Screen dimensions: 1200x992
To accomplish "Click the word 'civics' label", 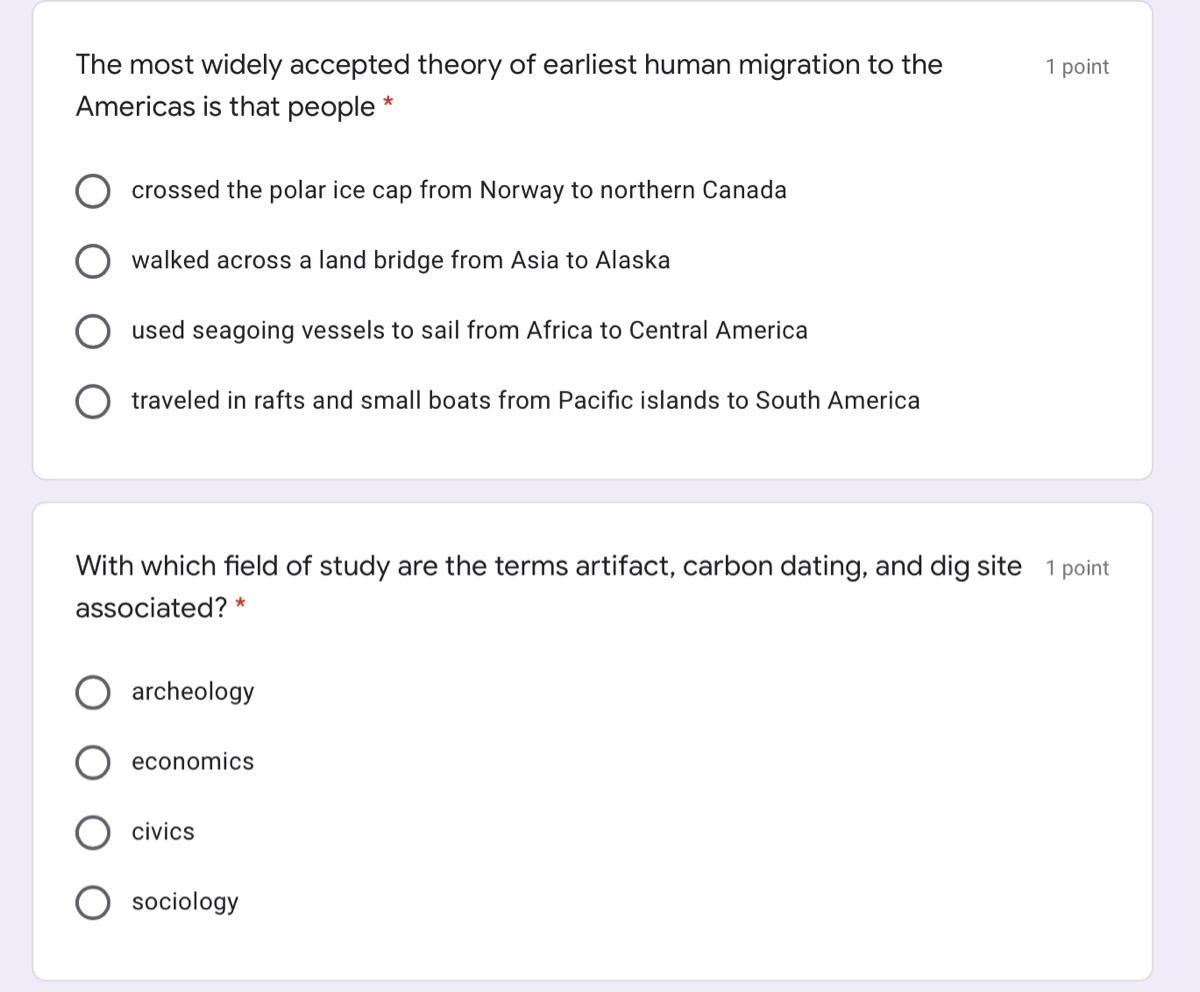I will pos(163,832).
